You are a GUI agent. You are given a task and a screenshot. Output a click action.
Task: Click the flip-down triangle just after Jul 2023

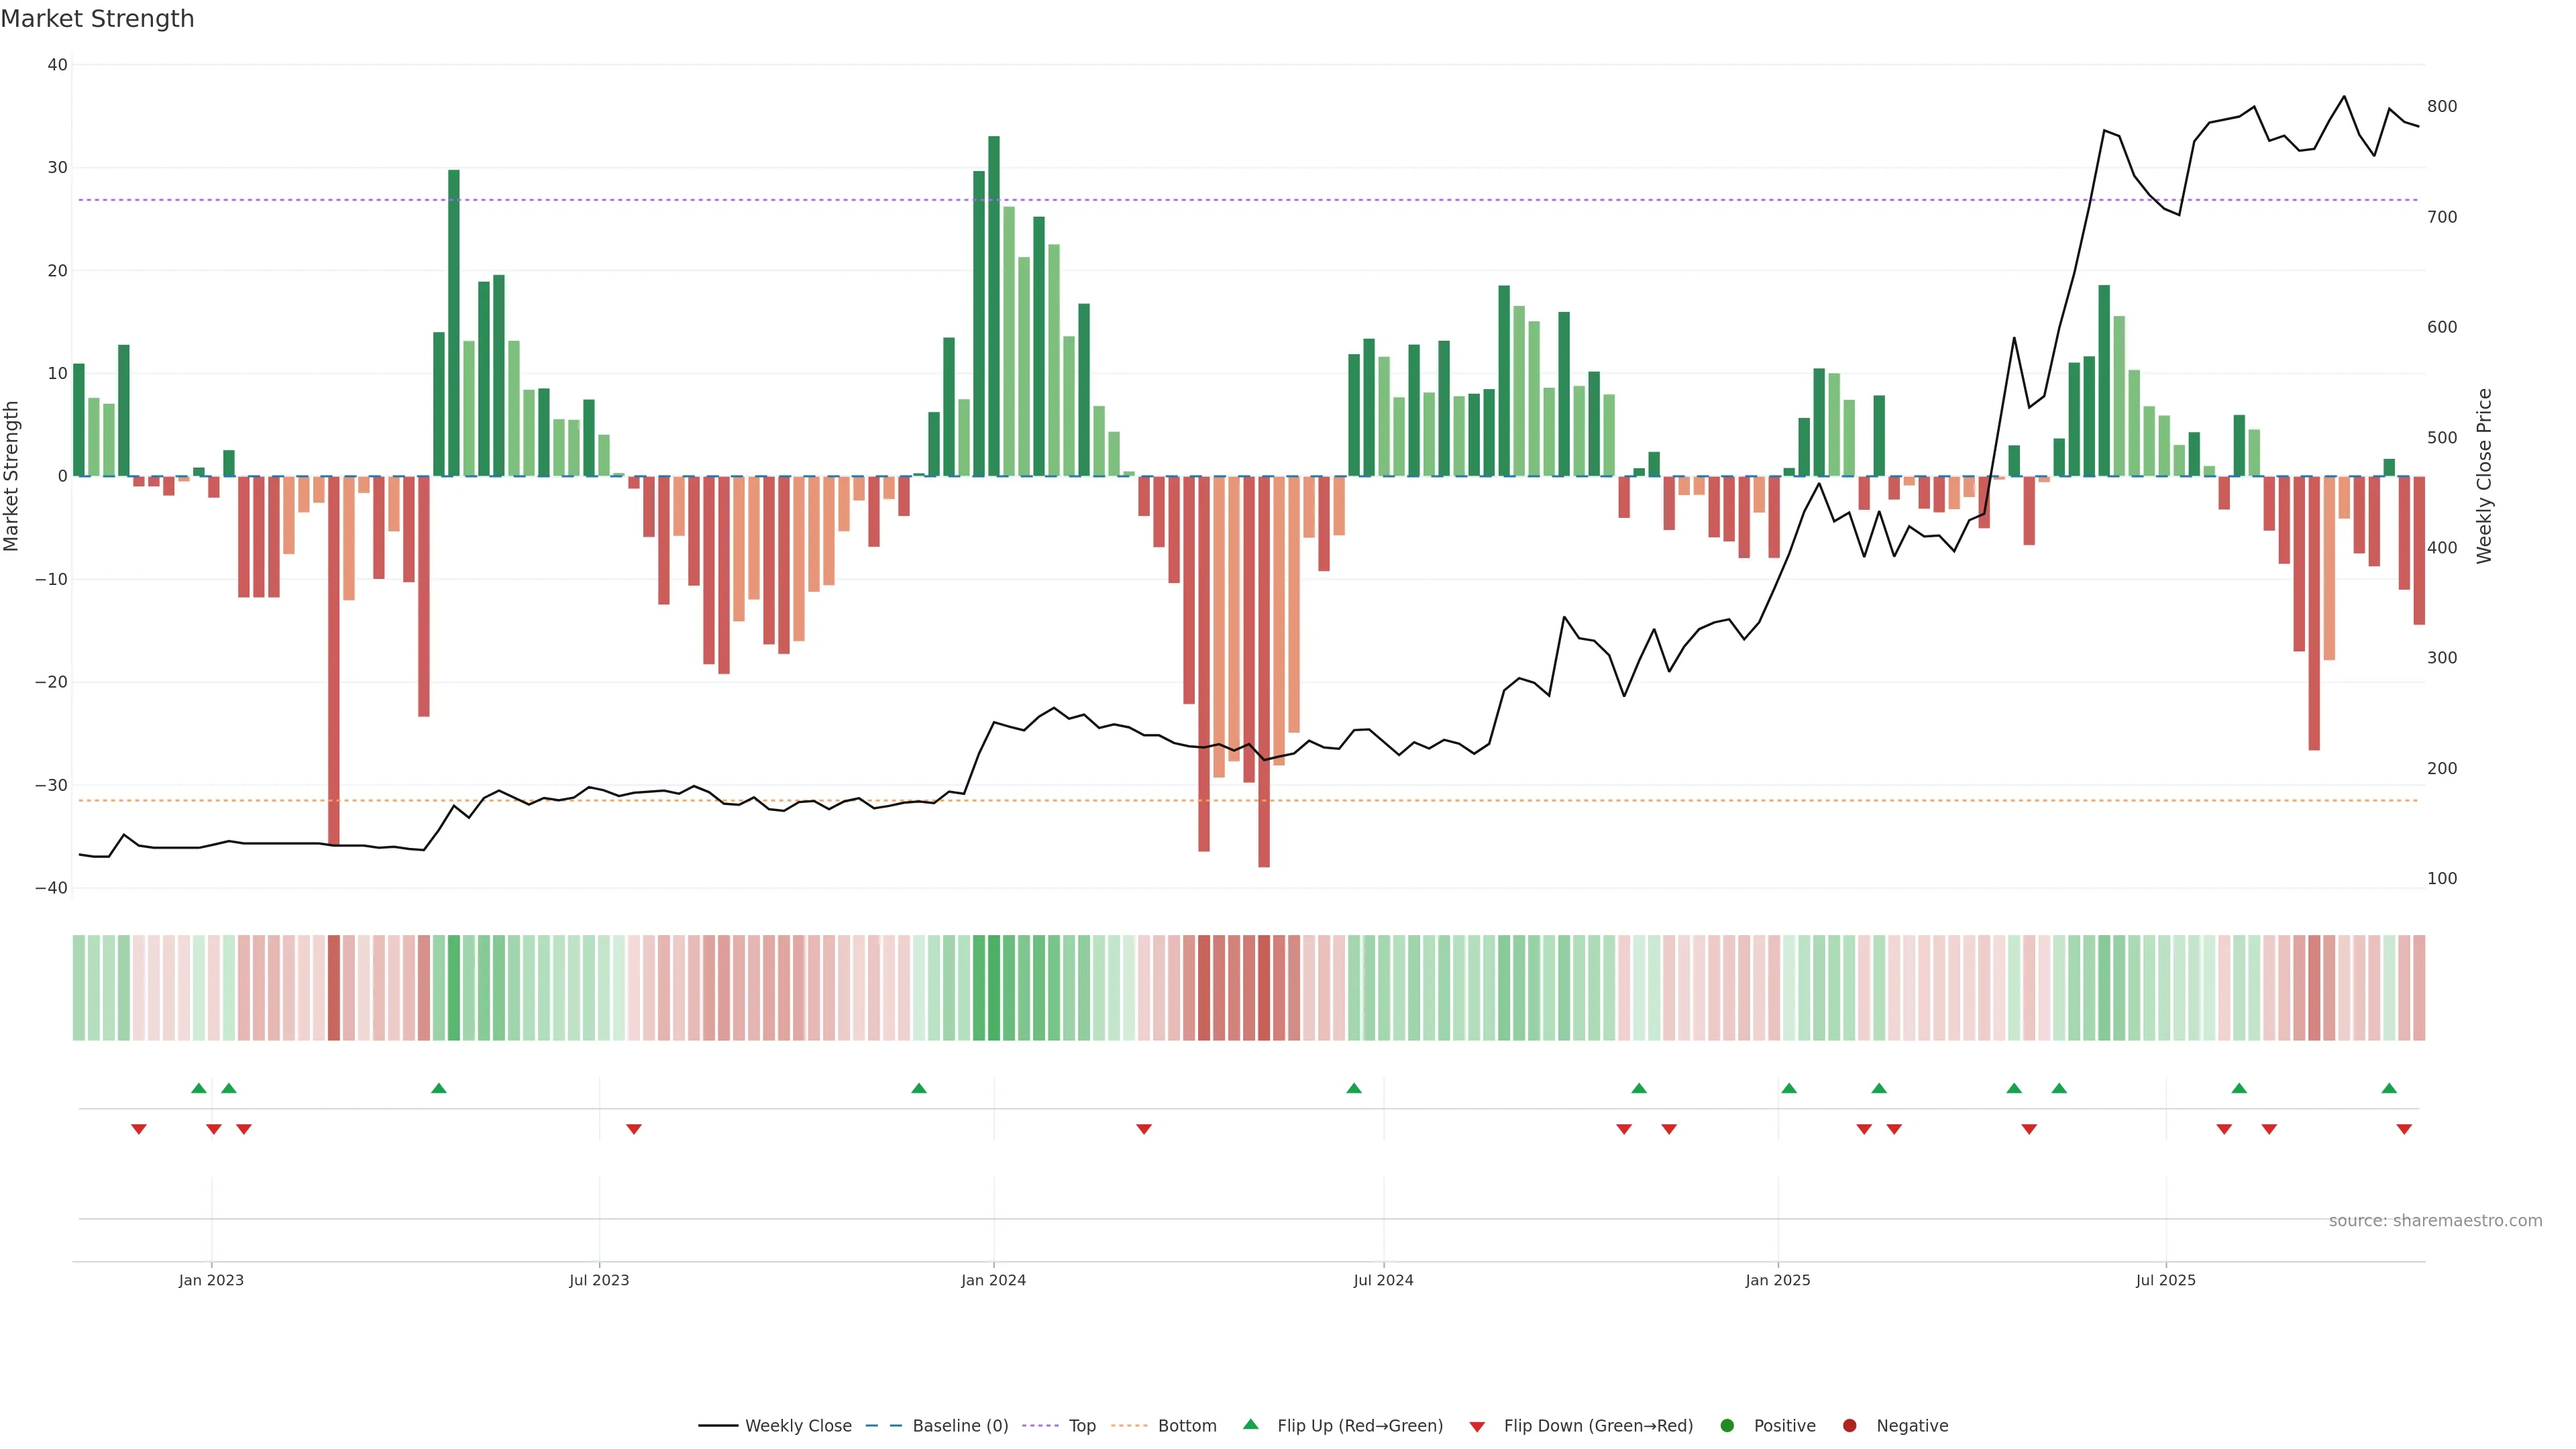point(634,1129)
